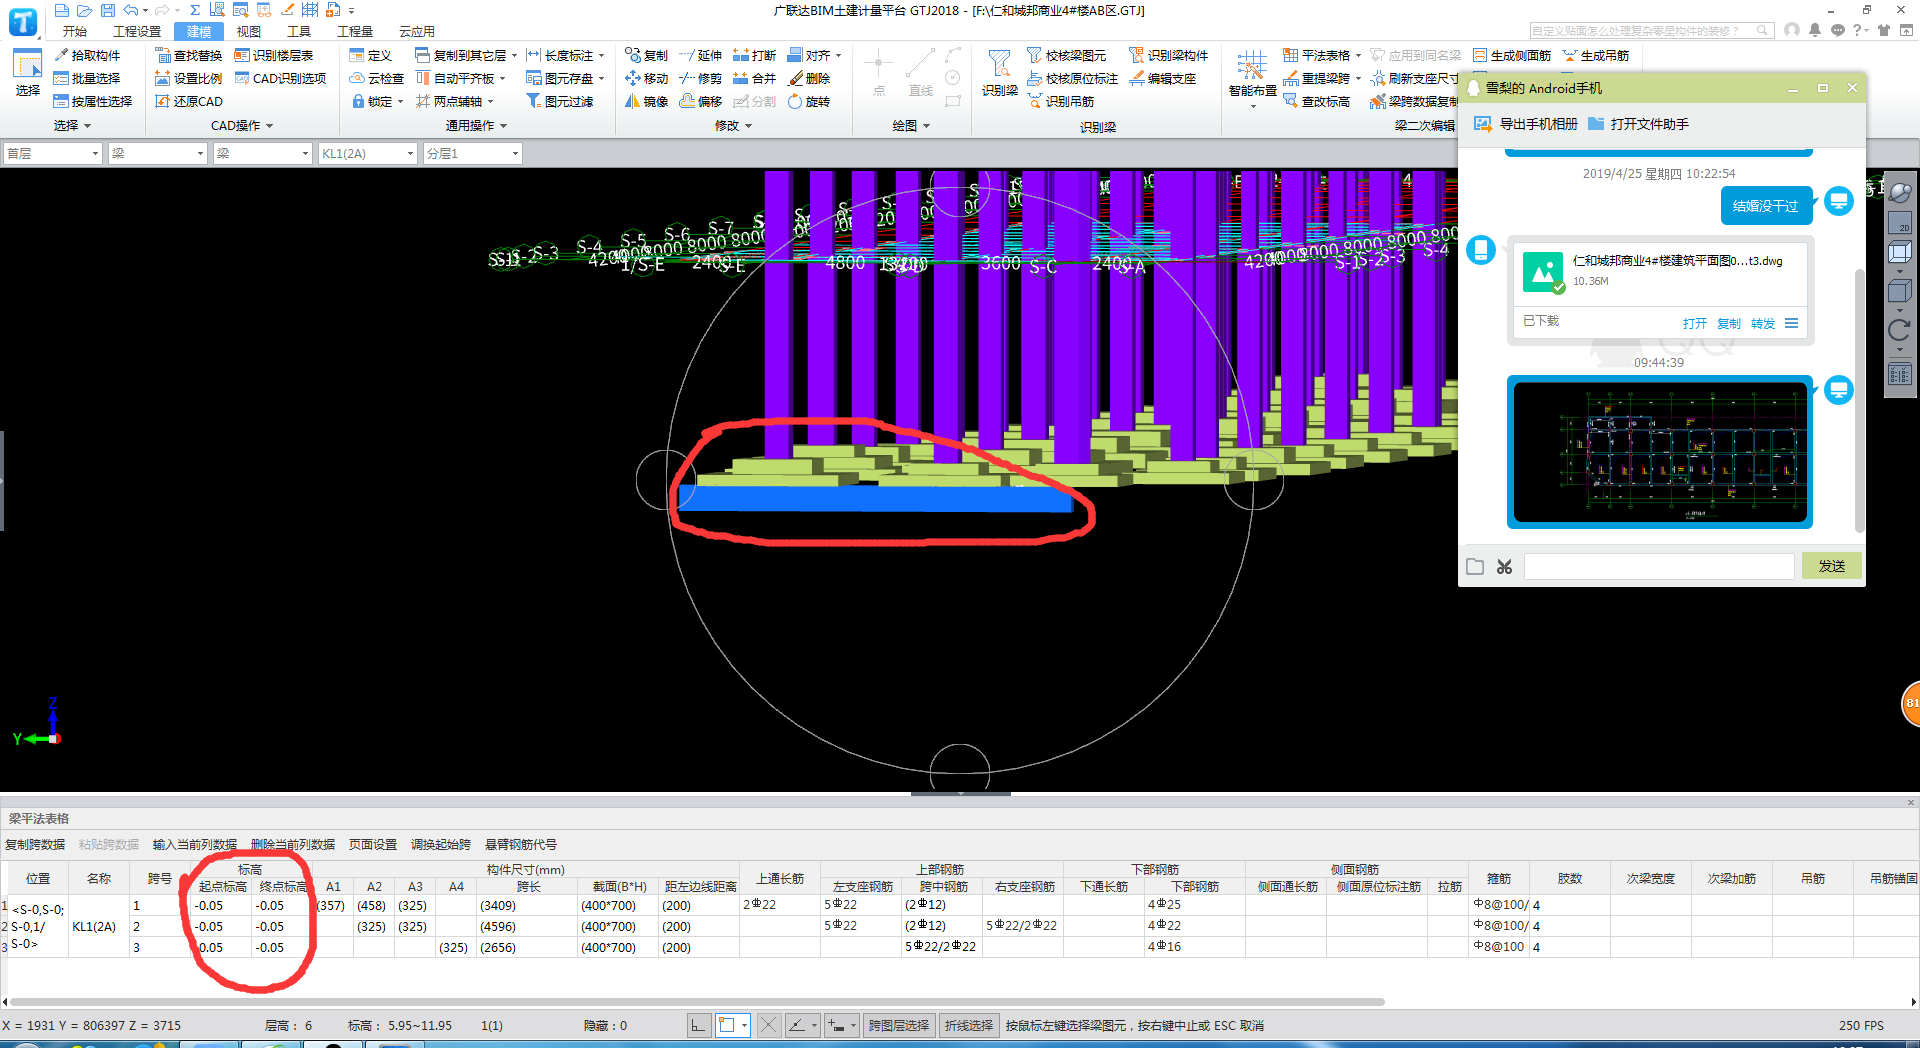Click 悬臂钢筋代号 cantilever rebar code button
Screen dimensions: 1920x1048
[521, 845]
